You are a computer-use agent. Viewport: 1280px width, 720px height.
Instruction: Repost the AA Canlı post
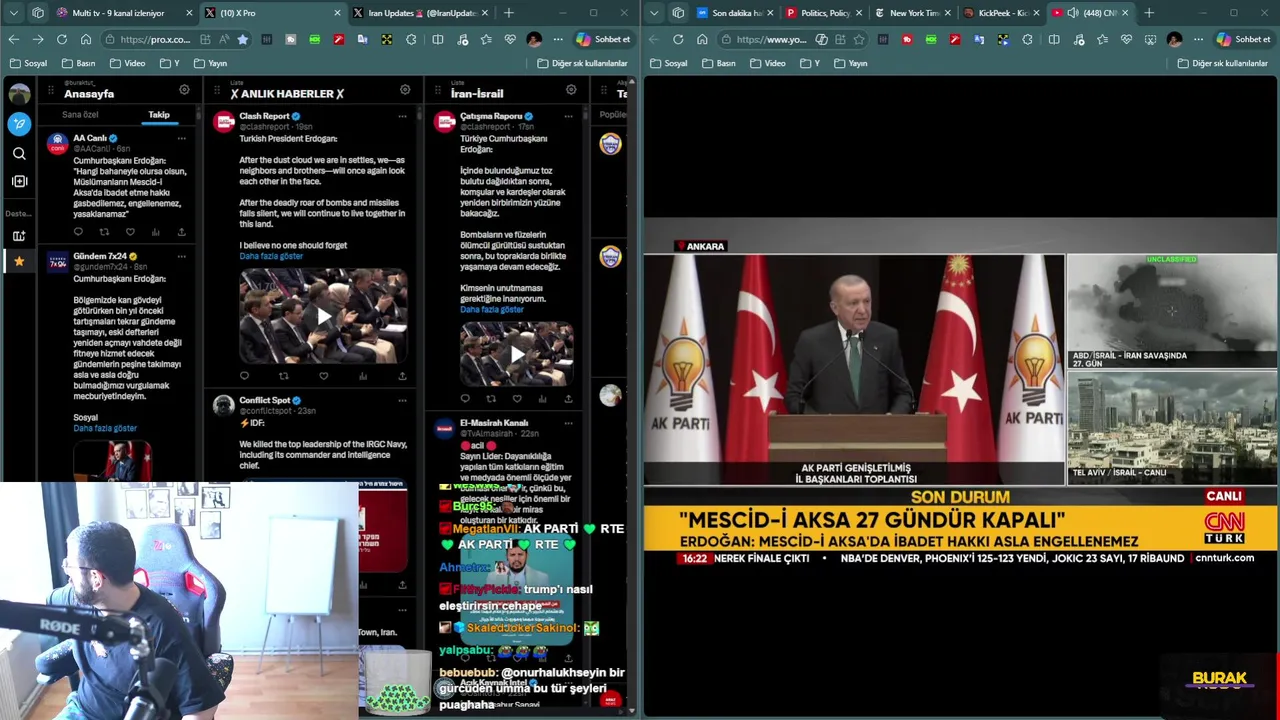click(104, 232)
